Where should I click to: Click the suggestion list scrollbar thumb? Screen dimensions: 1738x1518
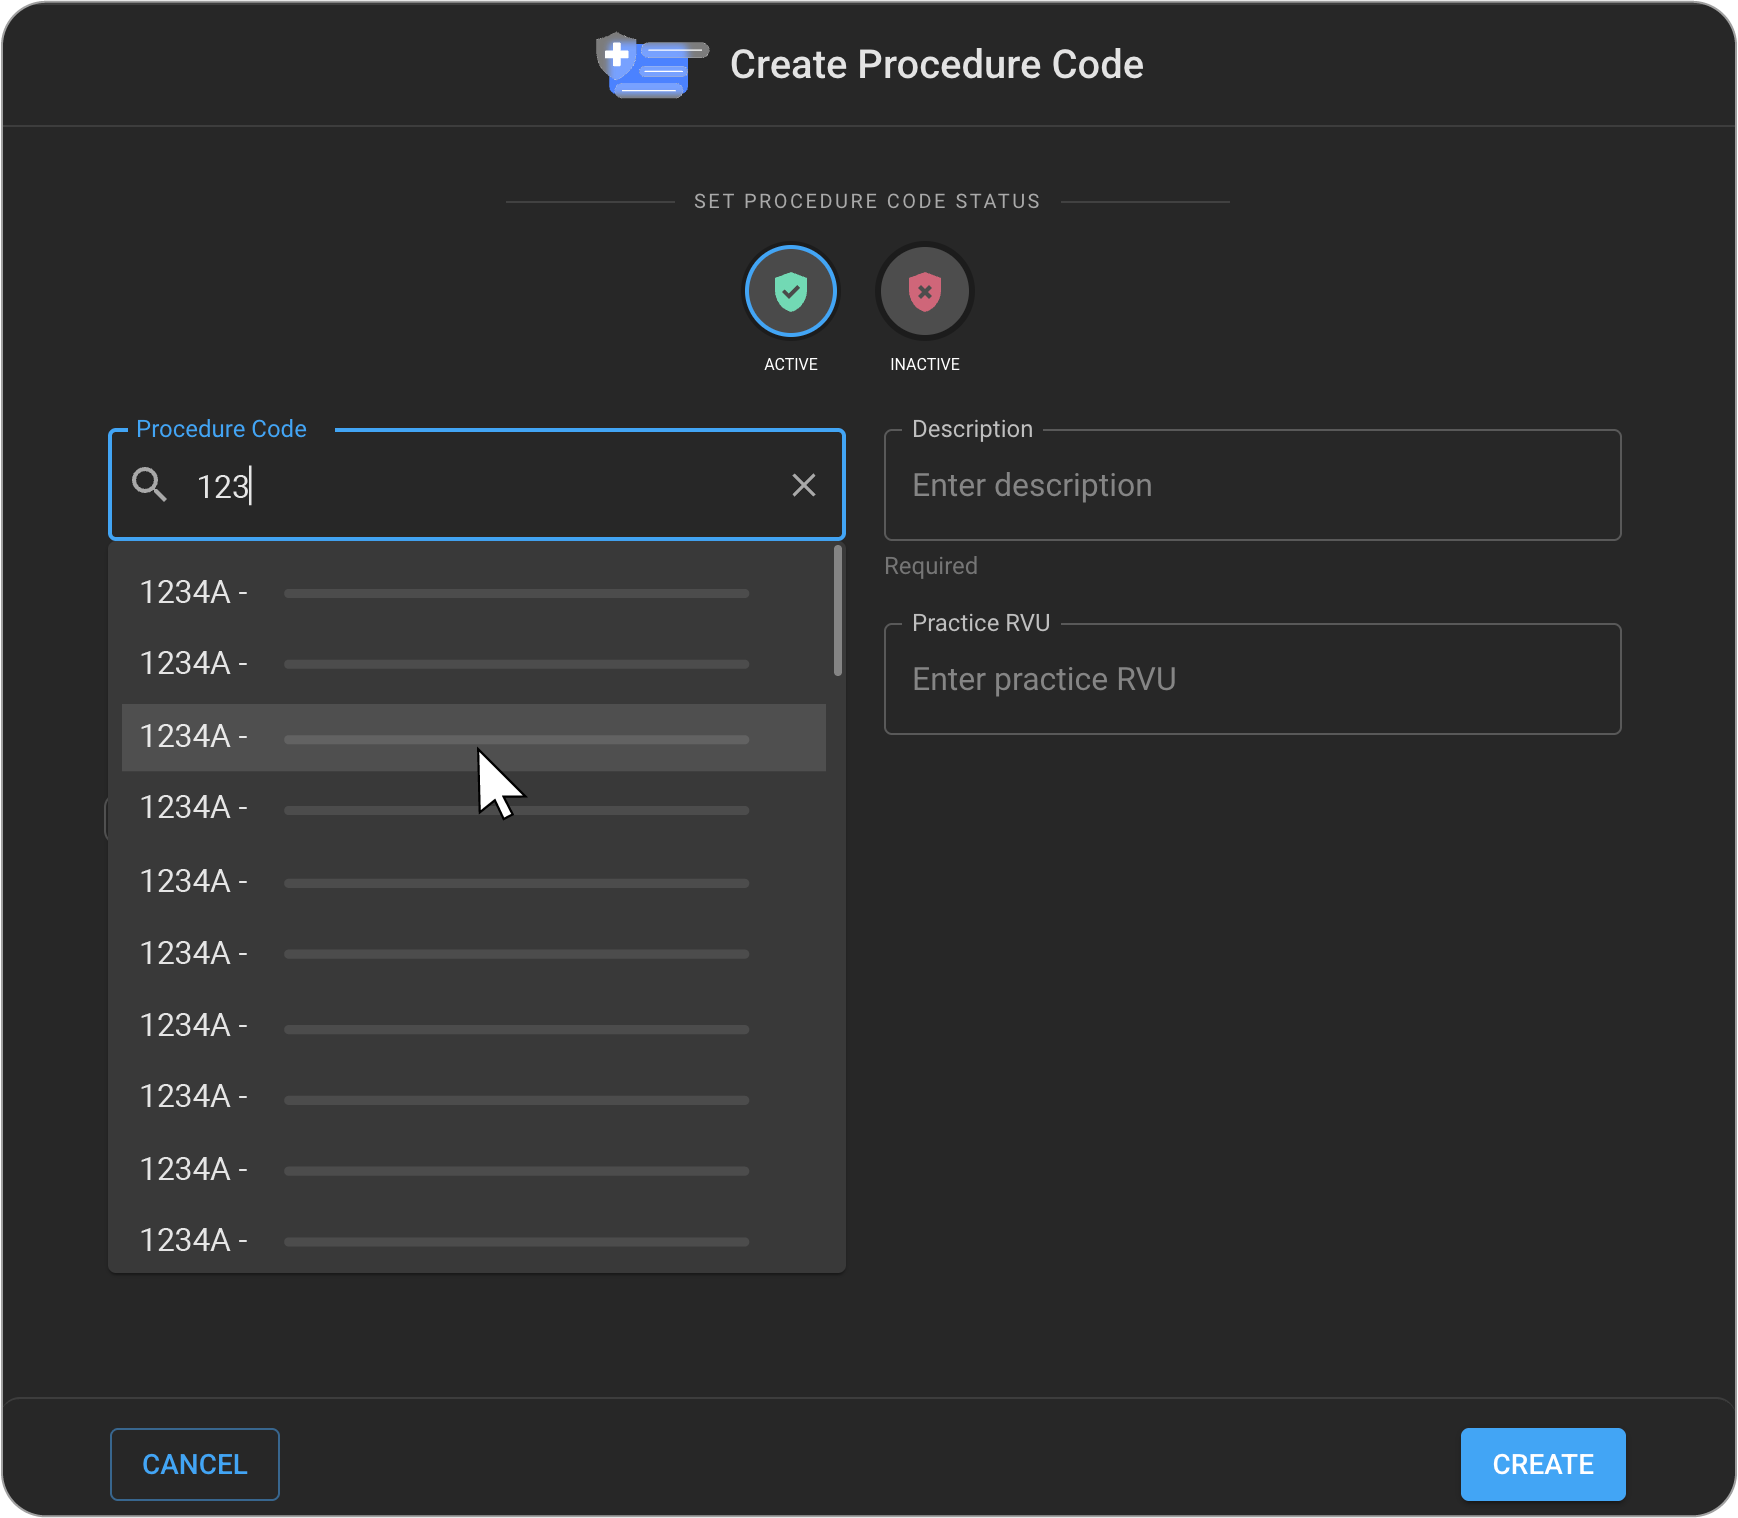(x=837, y=610)
